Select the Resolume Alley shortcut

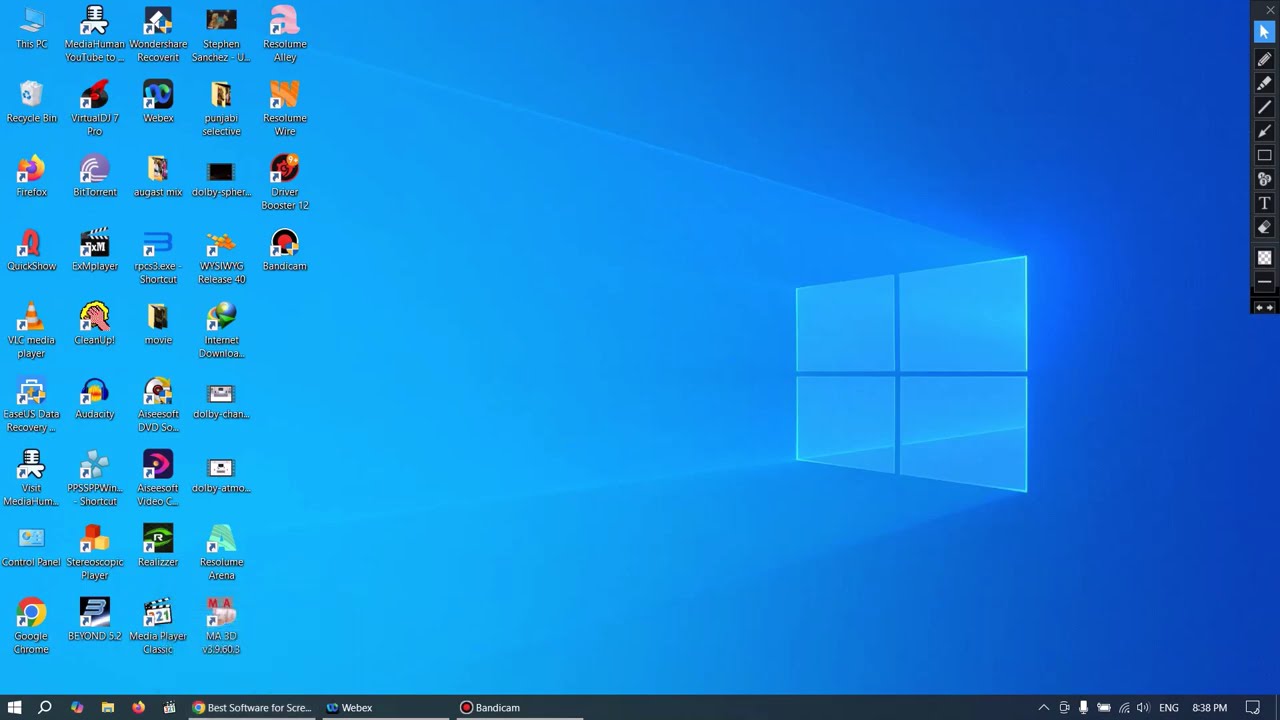tap(285, 34)
